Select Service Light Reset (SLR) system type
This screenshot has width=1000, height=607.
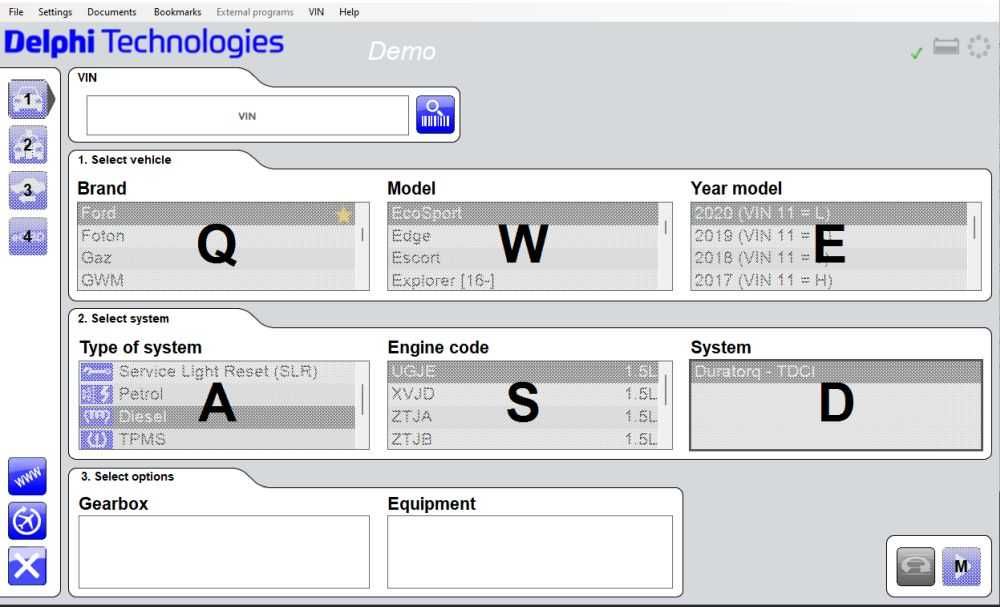pos(217,372)
